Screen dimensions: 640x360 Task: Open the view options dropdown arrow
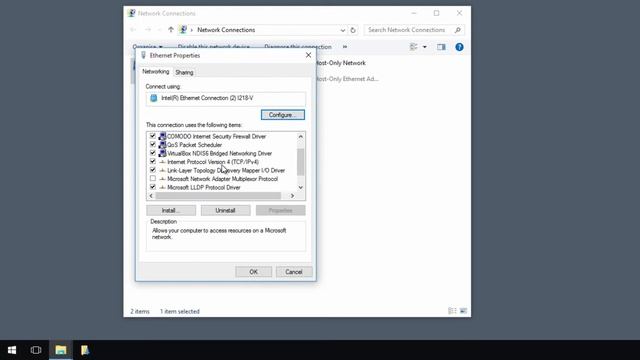coord(424,47)
